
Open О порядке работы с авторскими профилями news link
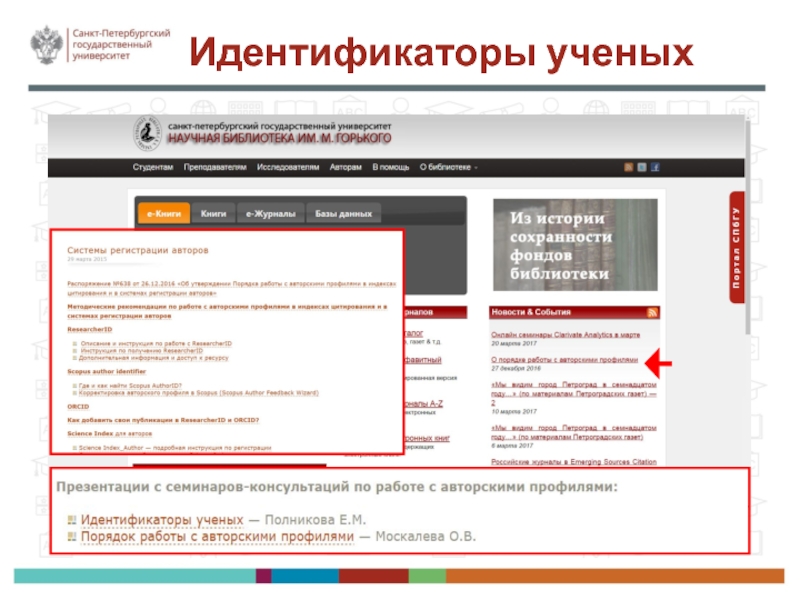click(x=564, y=360)
